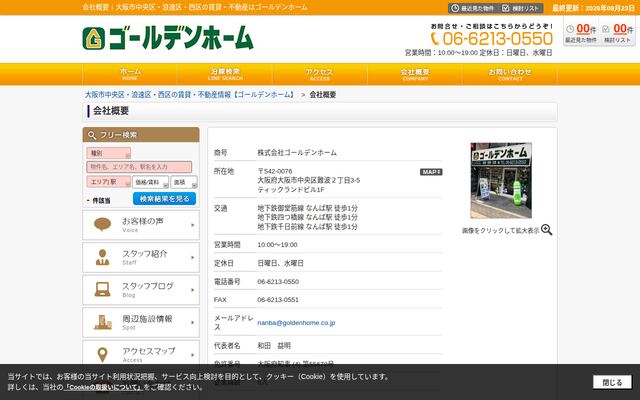Click the 00件 recently viewed counter

tap(586, 29)
